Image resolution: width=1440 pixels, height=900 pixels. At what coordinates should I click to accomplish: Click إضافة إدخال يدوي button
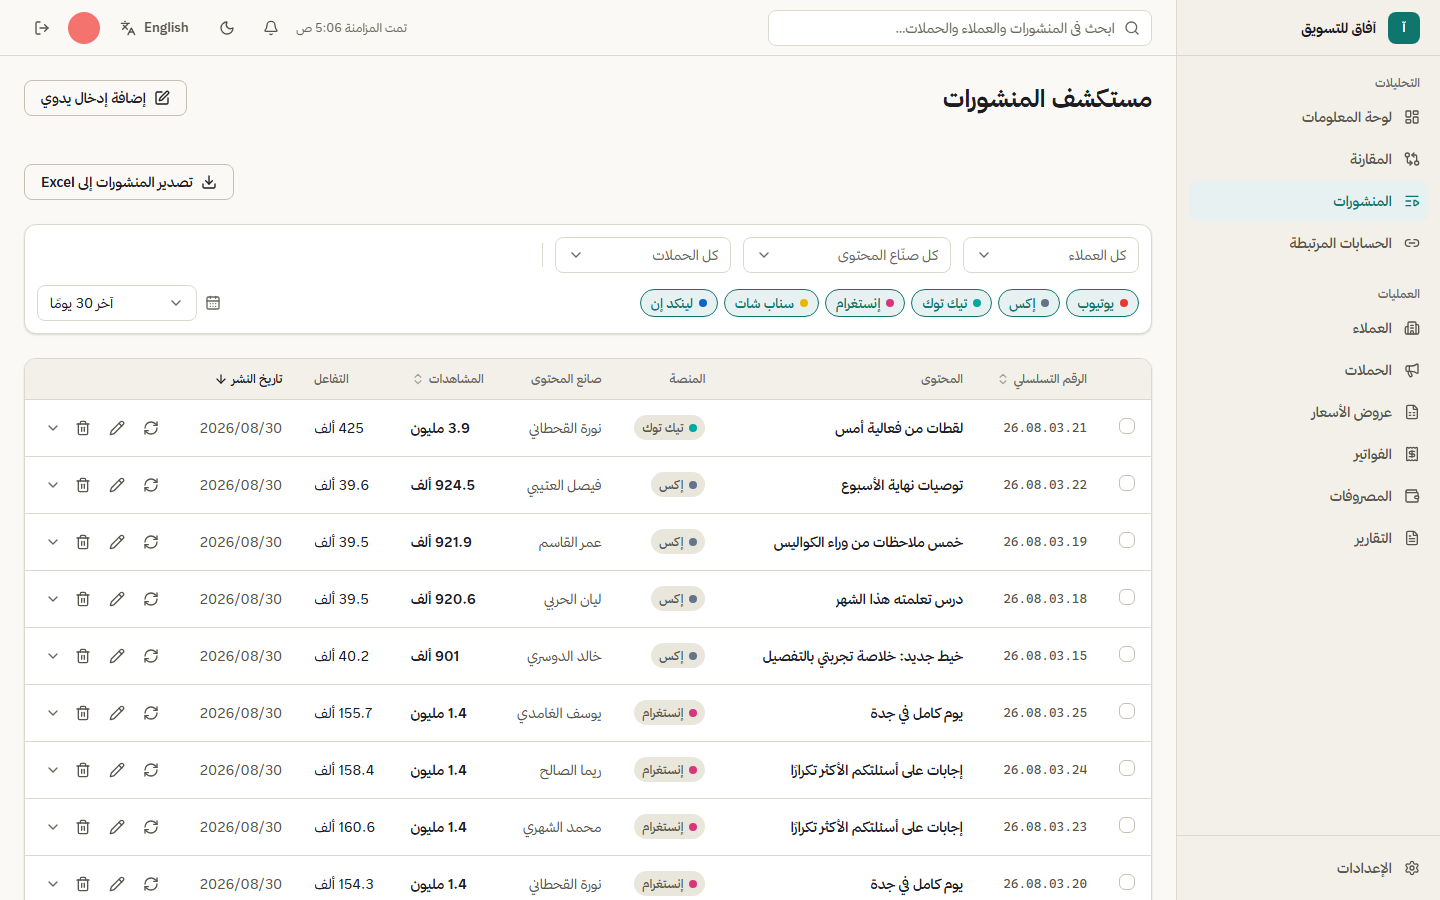(x=105, y=98)
